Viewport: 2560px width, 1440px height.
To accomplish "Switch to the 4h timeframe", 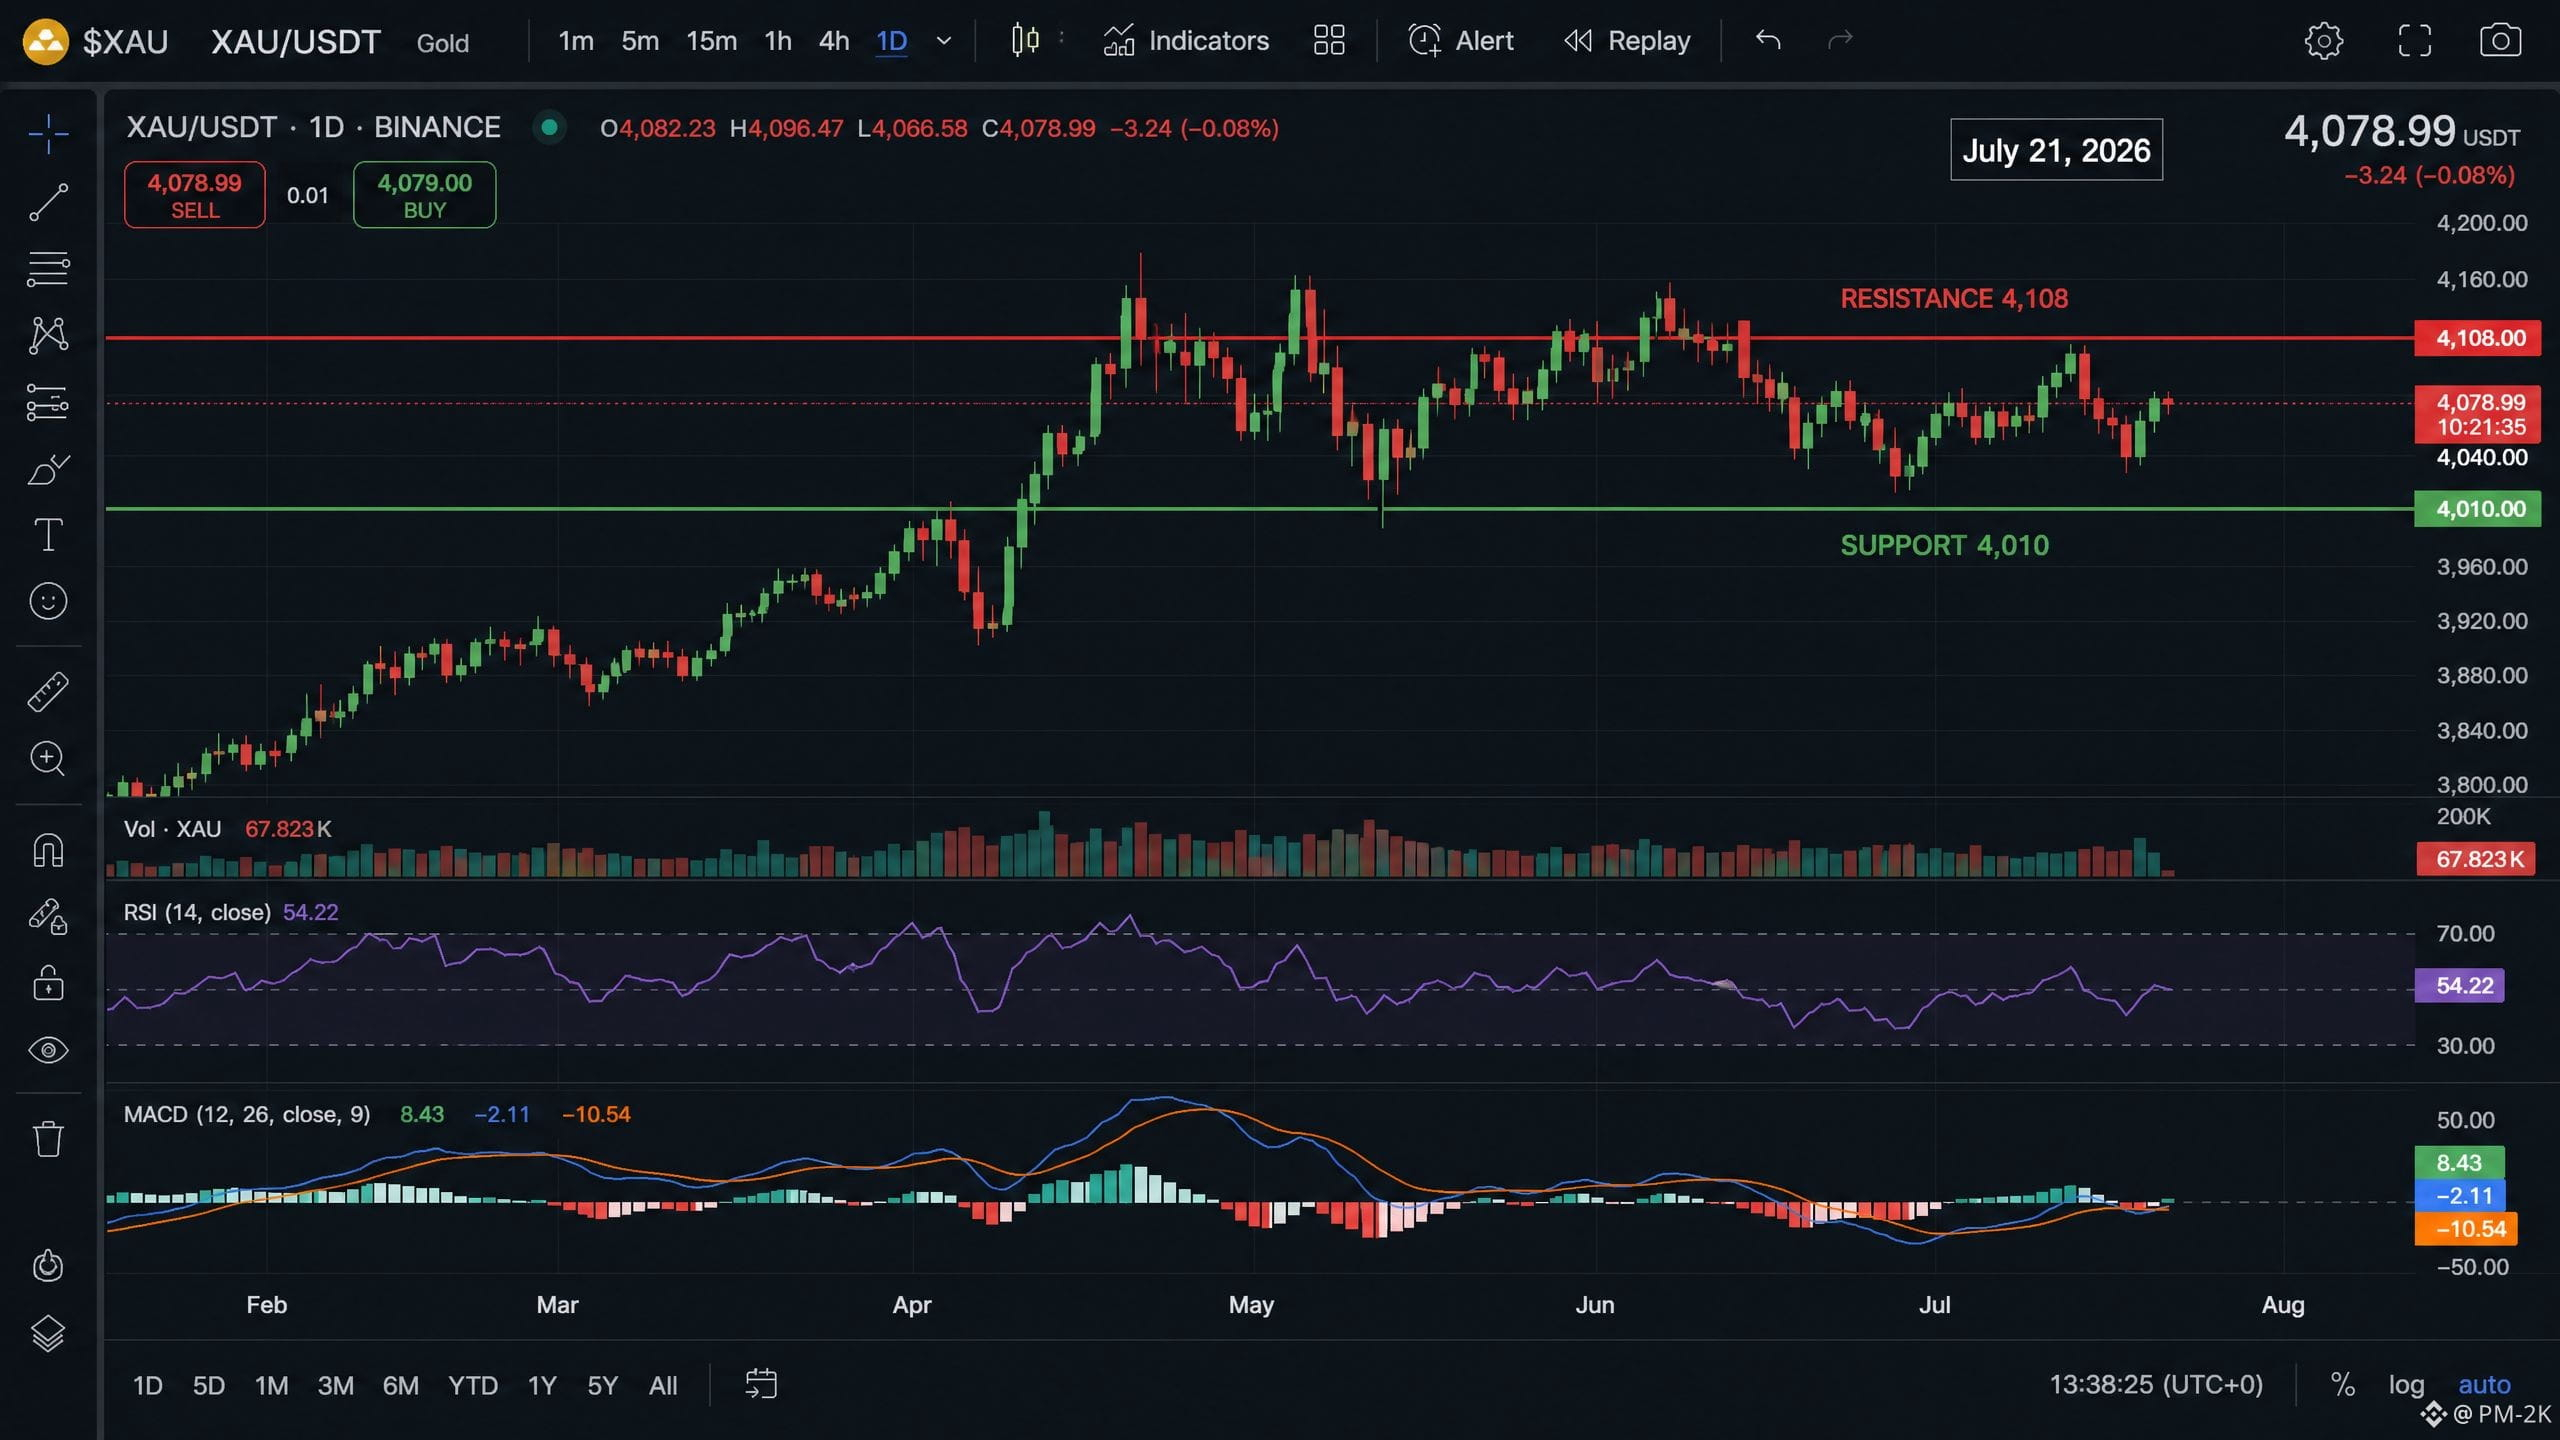I will (x=834, y=41).
